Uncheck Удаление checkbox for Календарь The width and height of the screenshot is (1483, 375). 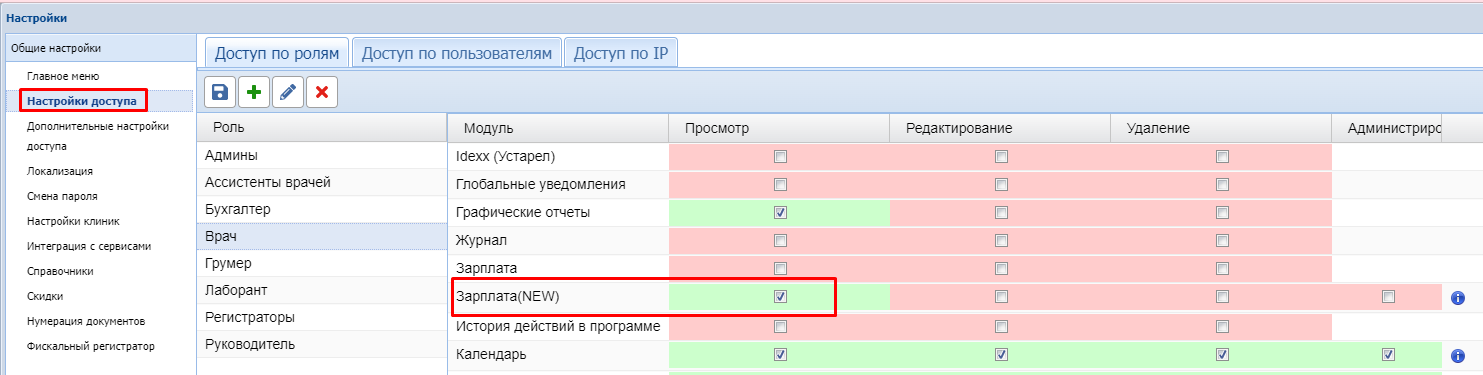tap(1221, 354)
